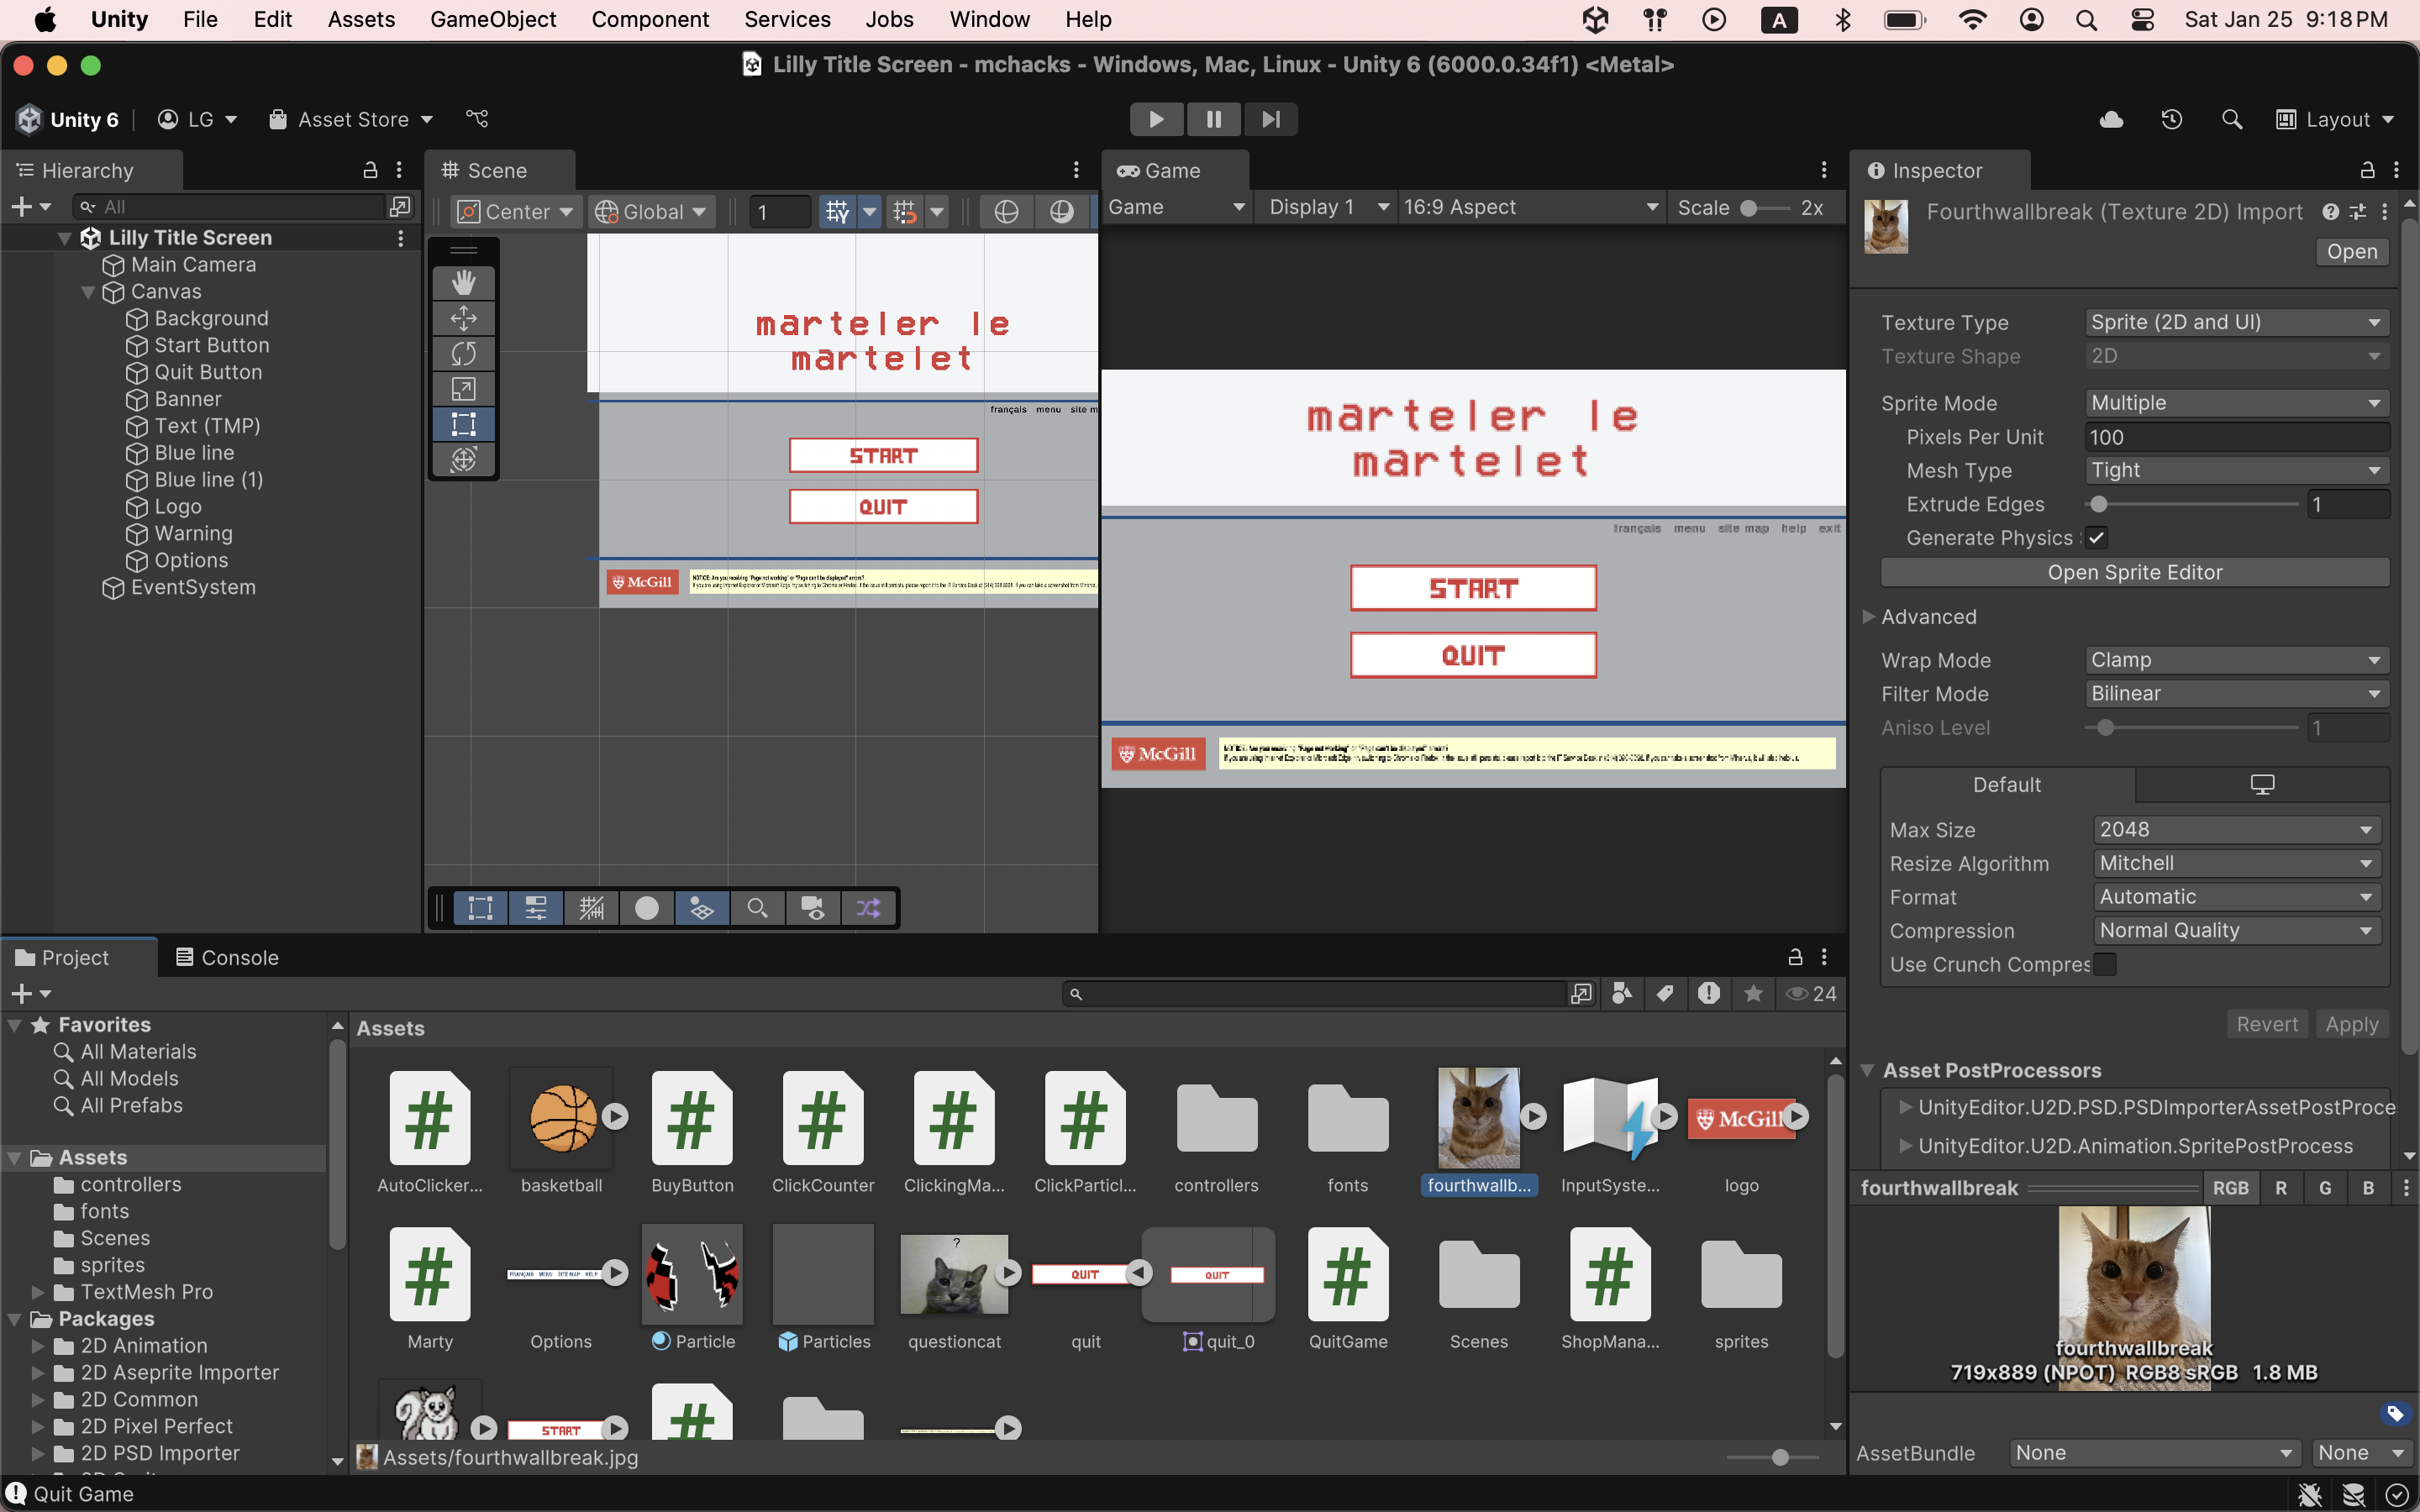The image size is (2420, 1512).
Task: Click the Open Sprite Editor button
Action: pos(2134,572)
